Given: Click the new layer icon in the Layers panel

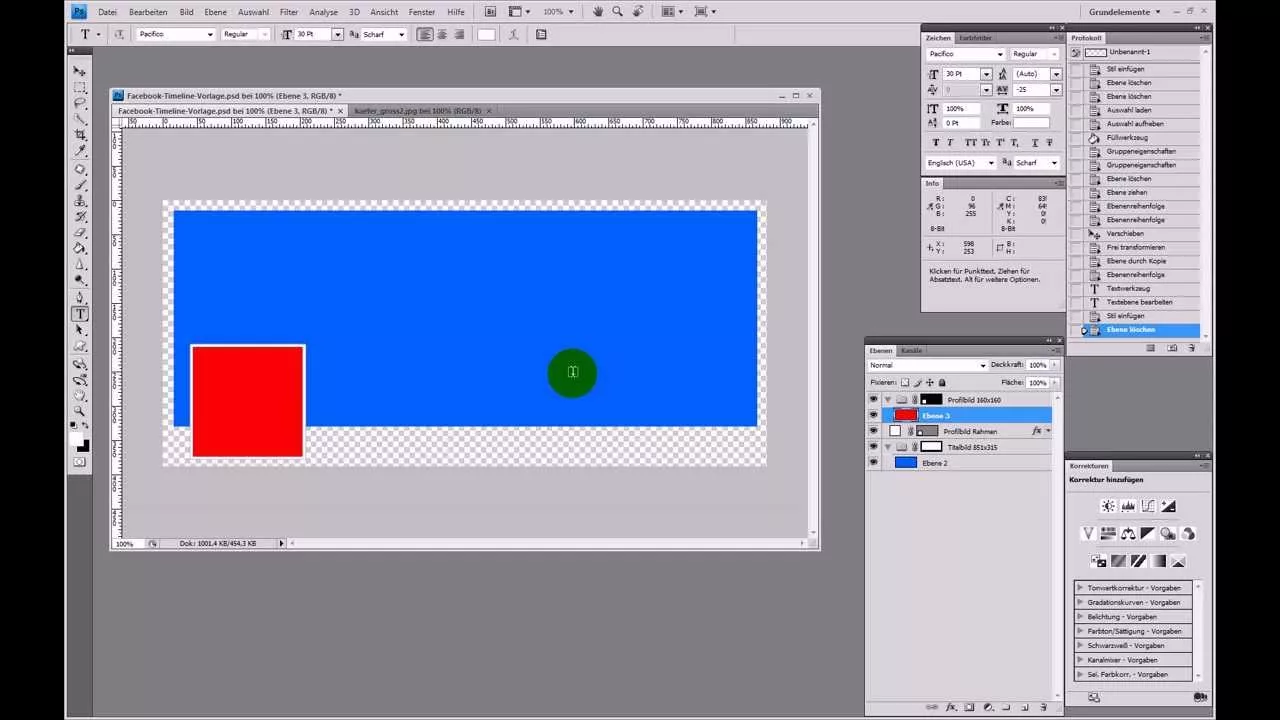Looking at the screenshot, I should tap(1025, 707).
